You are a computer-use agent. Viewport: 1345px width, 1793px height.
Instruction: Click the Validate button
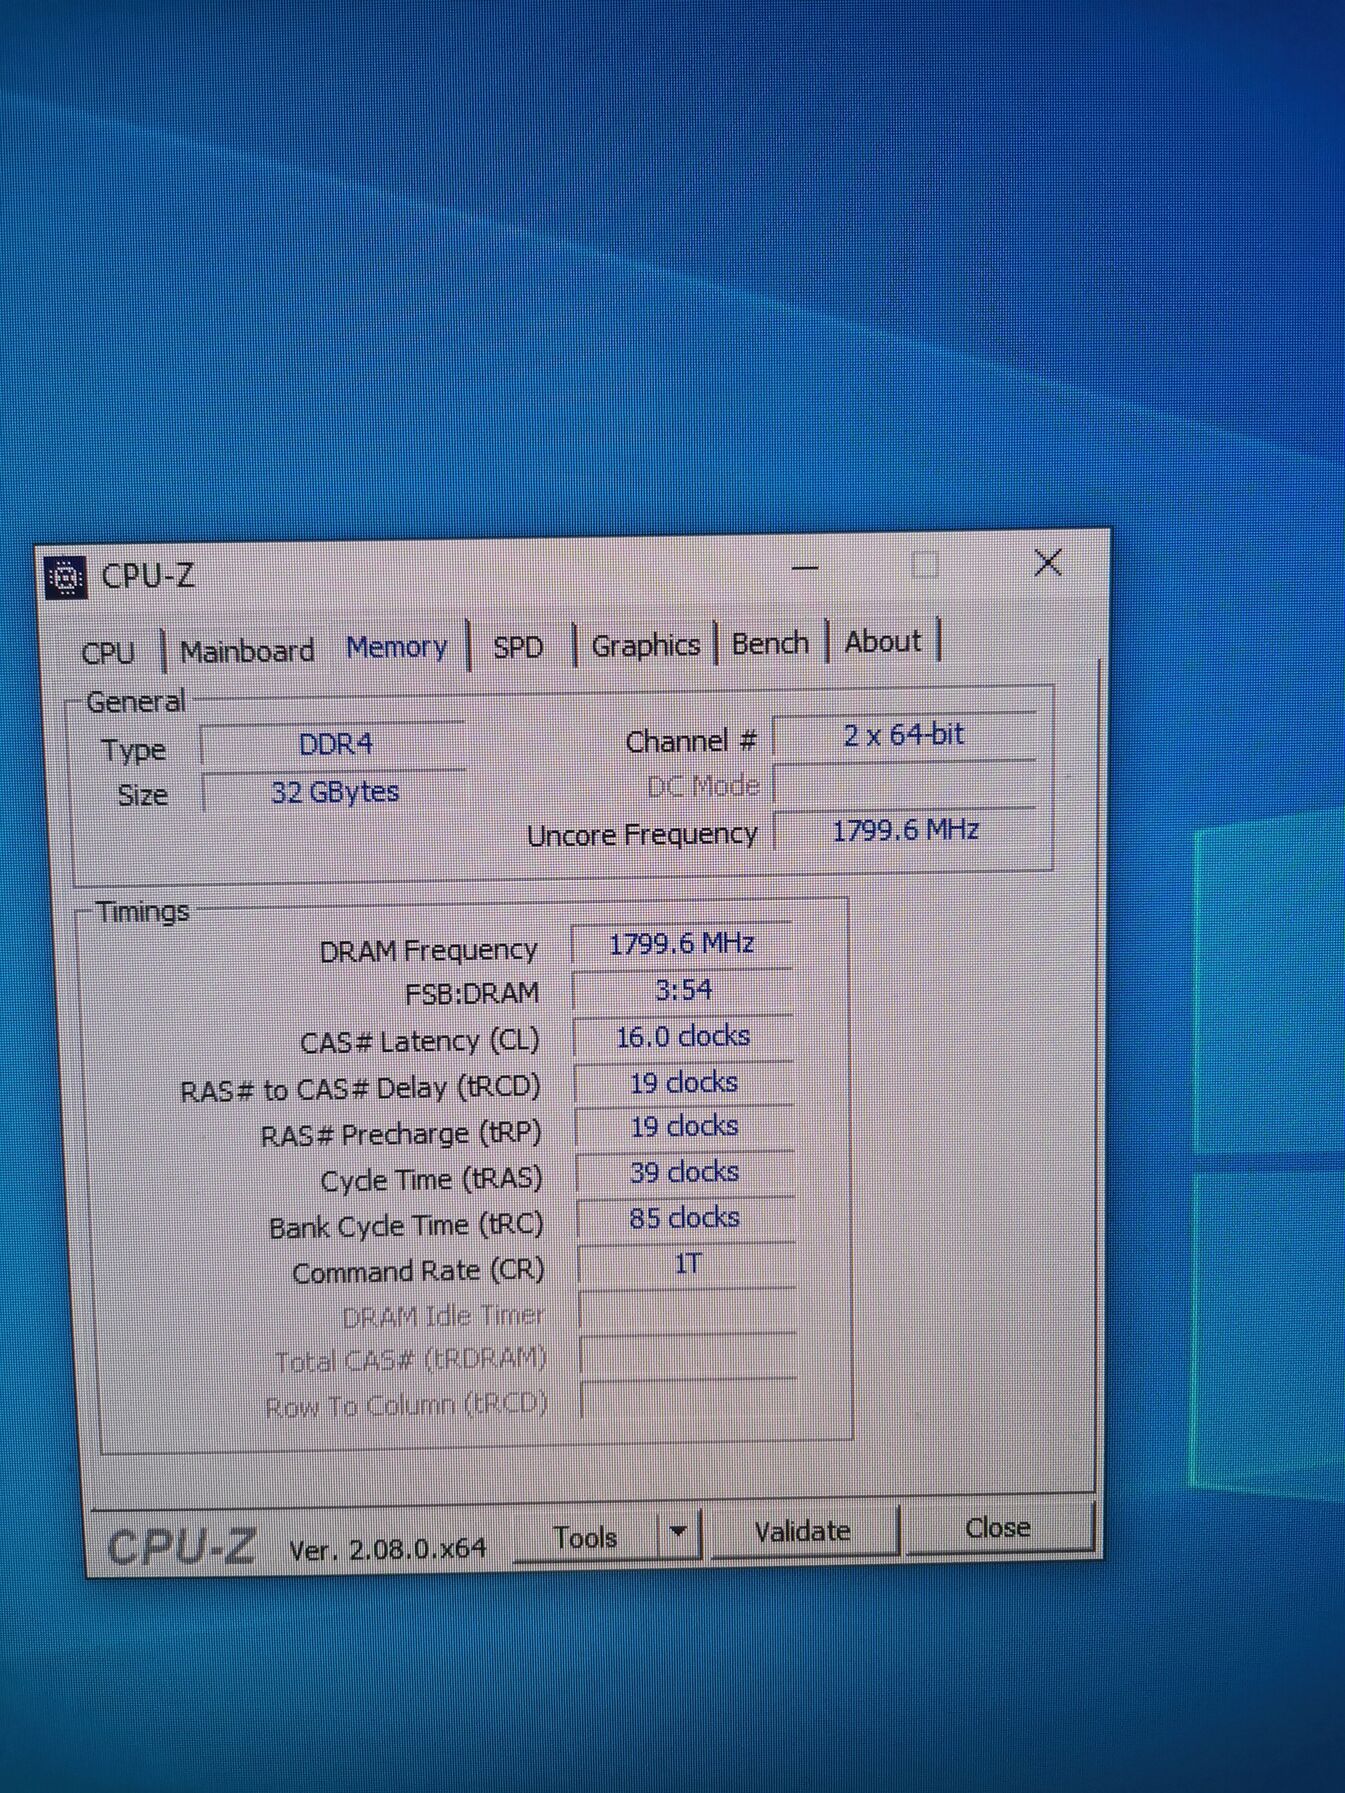pyautogui.click(x=803, y=1531)
